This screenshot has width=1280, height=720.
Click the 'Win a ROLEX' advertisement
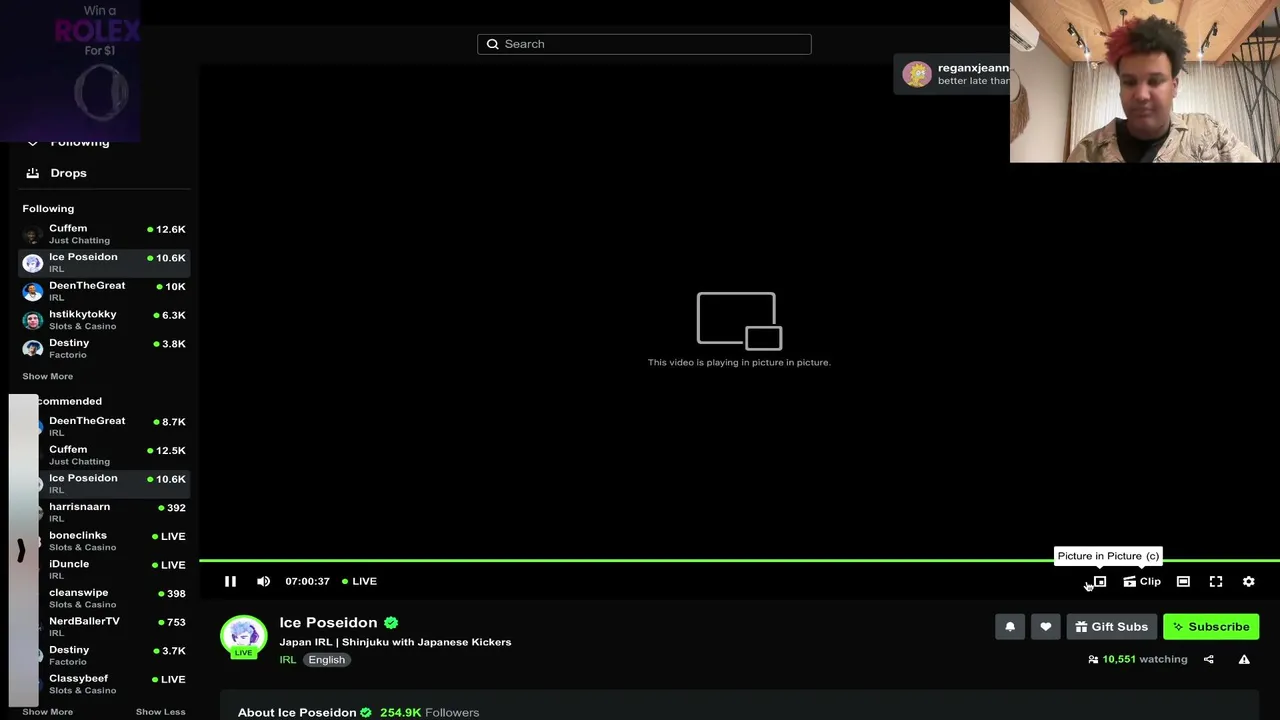(70, 70)
